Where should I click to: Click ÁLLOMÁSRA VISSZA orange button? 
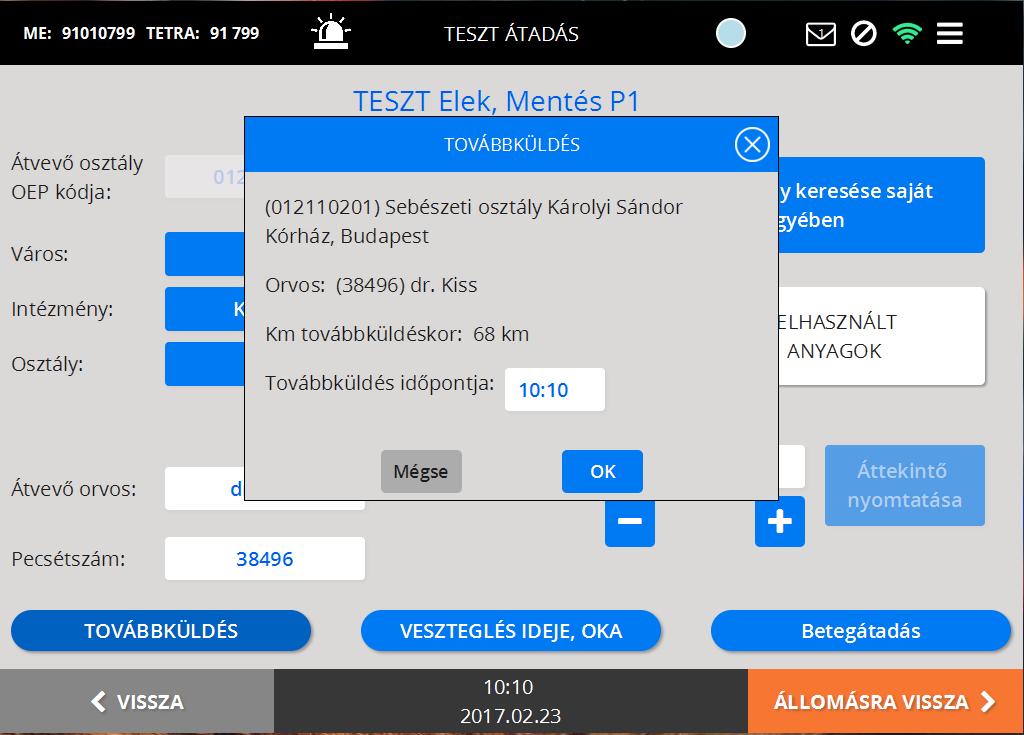coord(886,701)
